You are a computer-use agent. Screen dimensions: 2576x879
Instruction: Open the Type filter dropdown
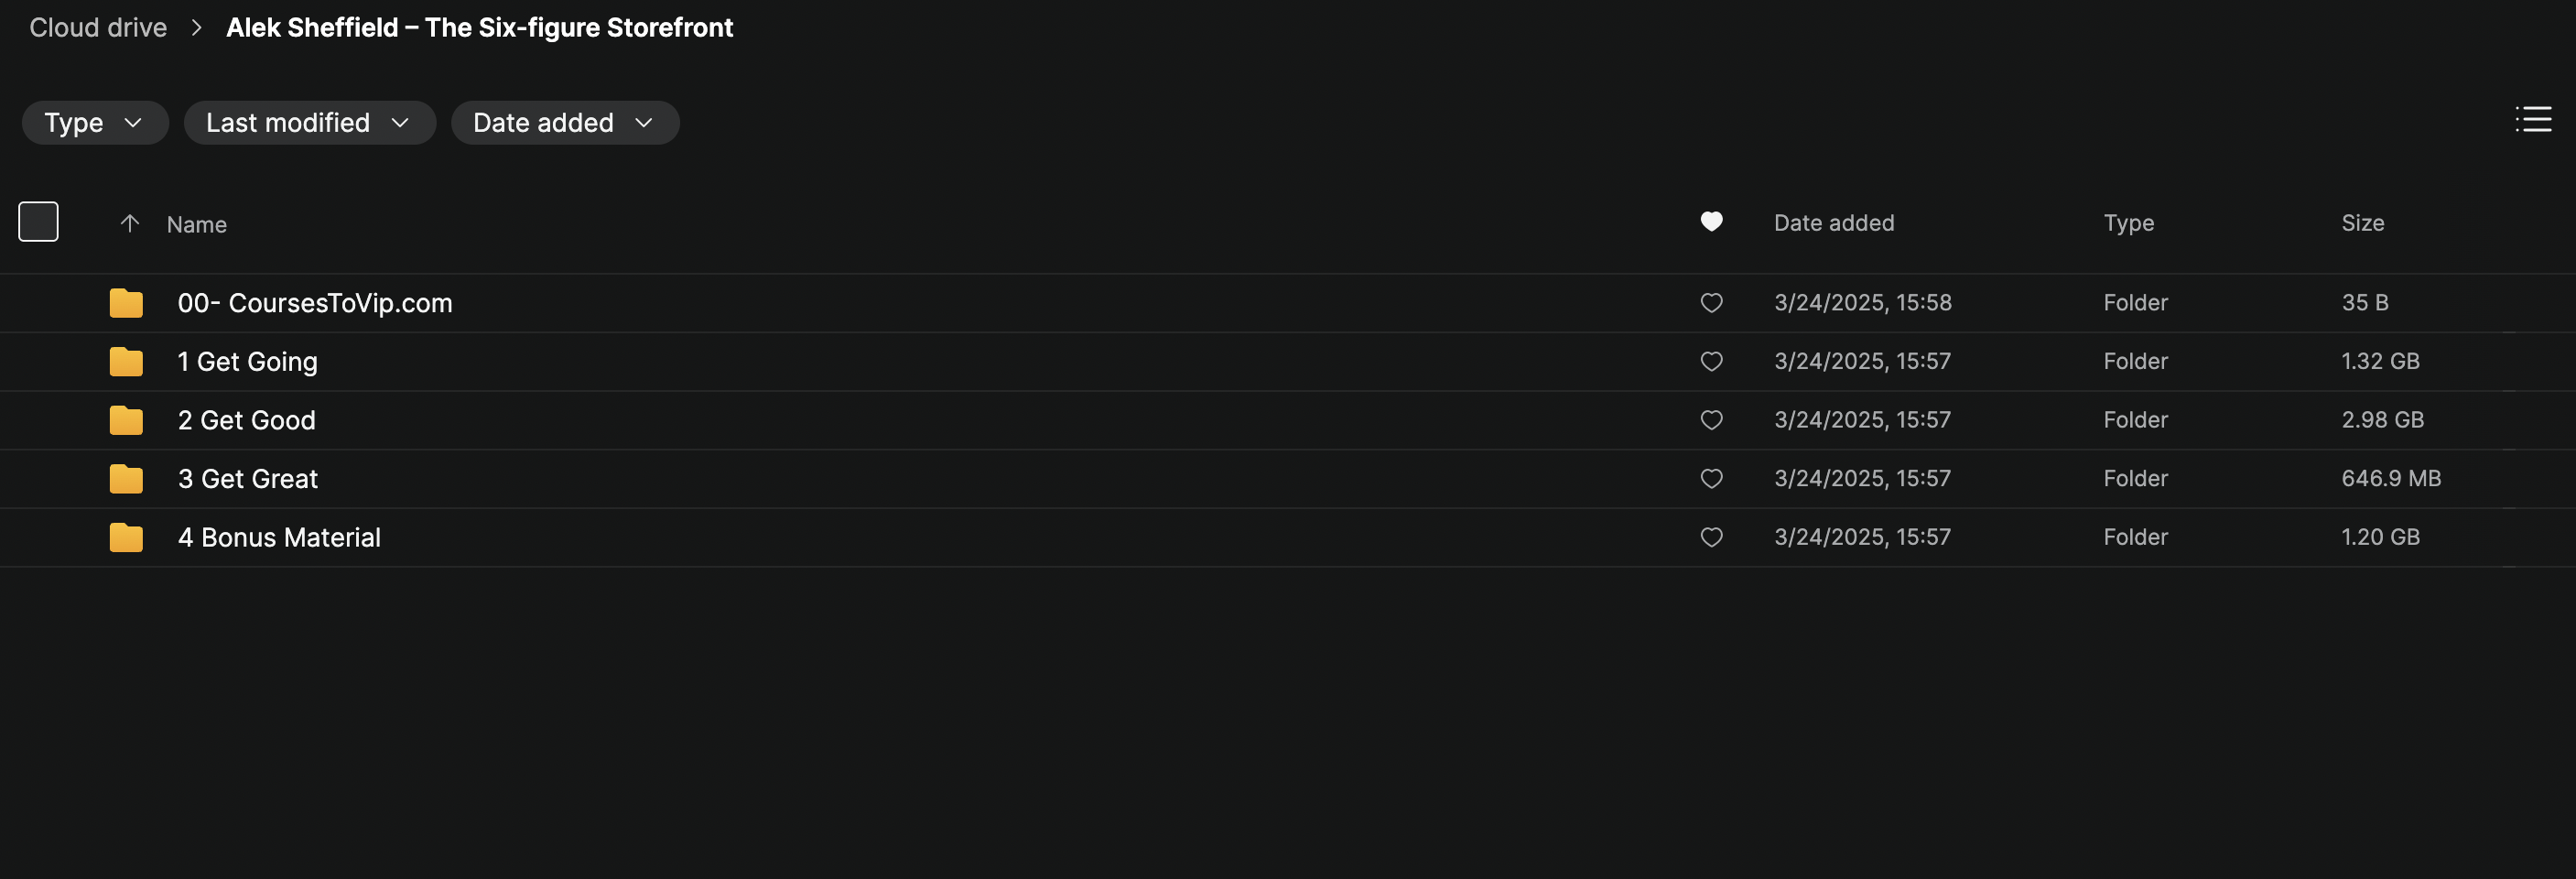94,122
